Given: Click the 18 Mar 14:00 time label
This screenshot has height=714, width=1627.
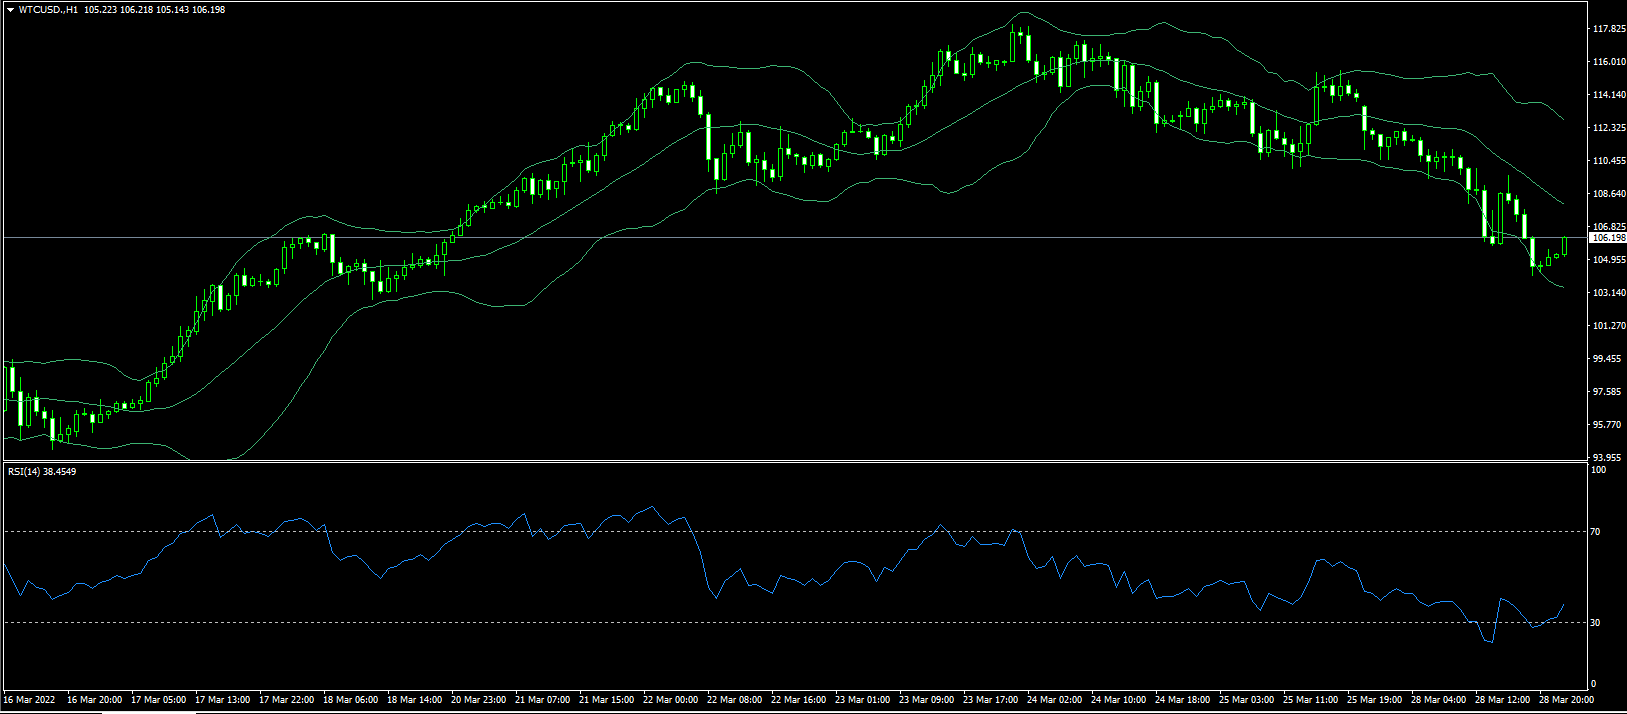Looking at the screenshot, I should [x=414, y=700].
